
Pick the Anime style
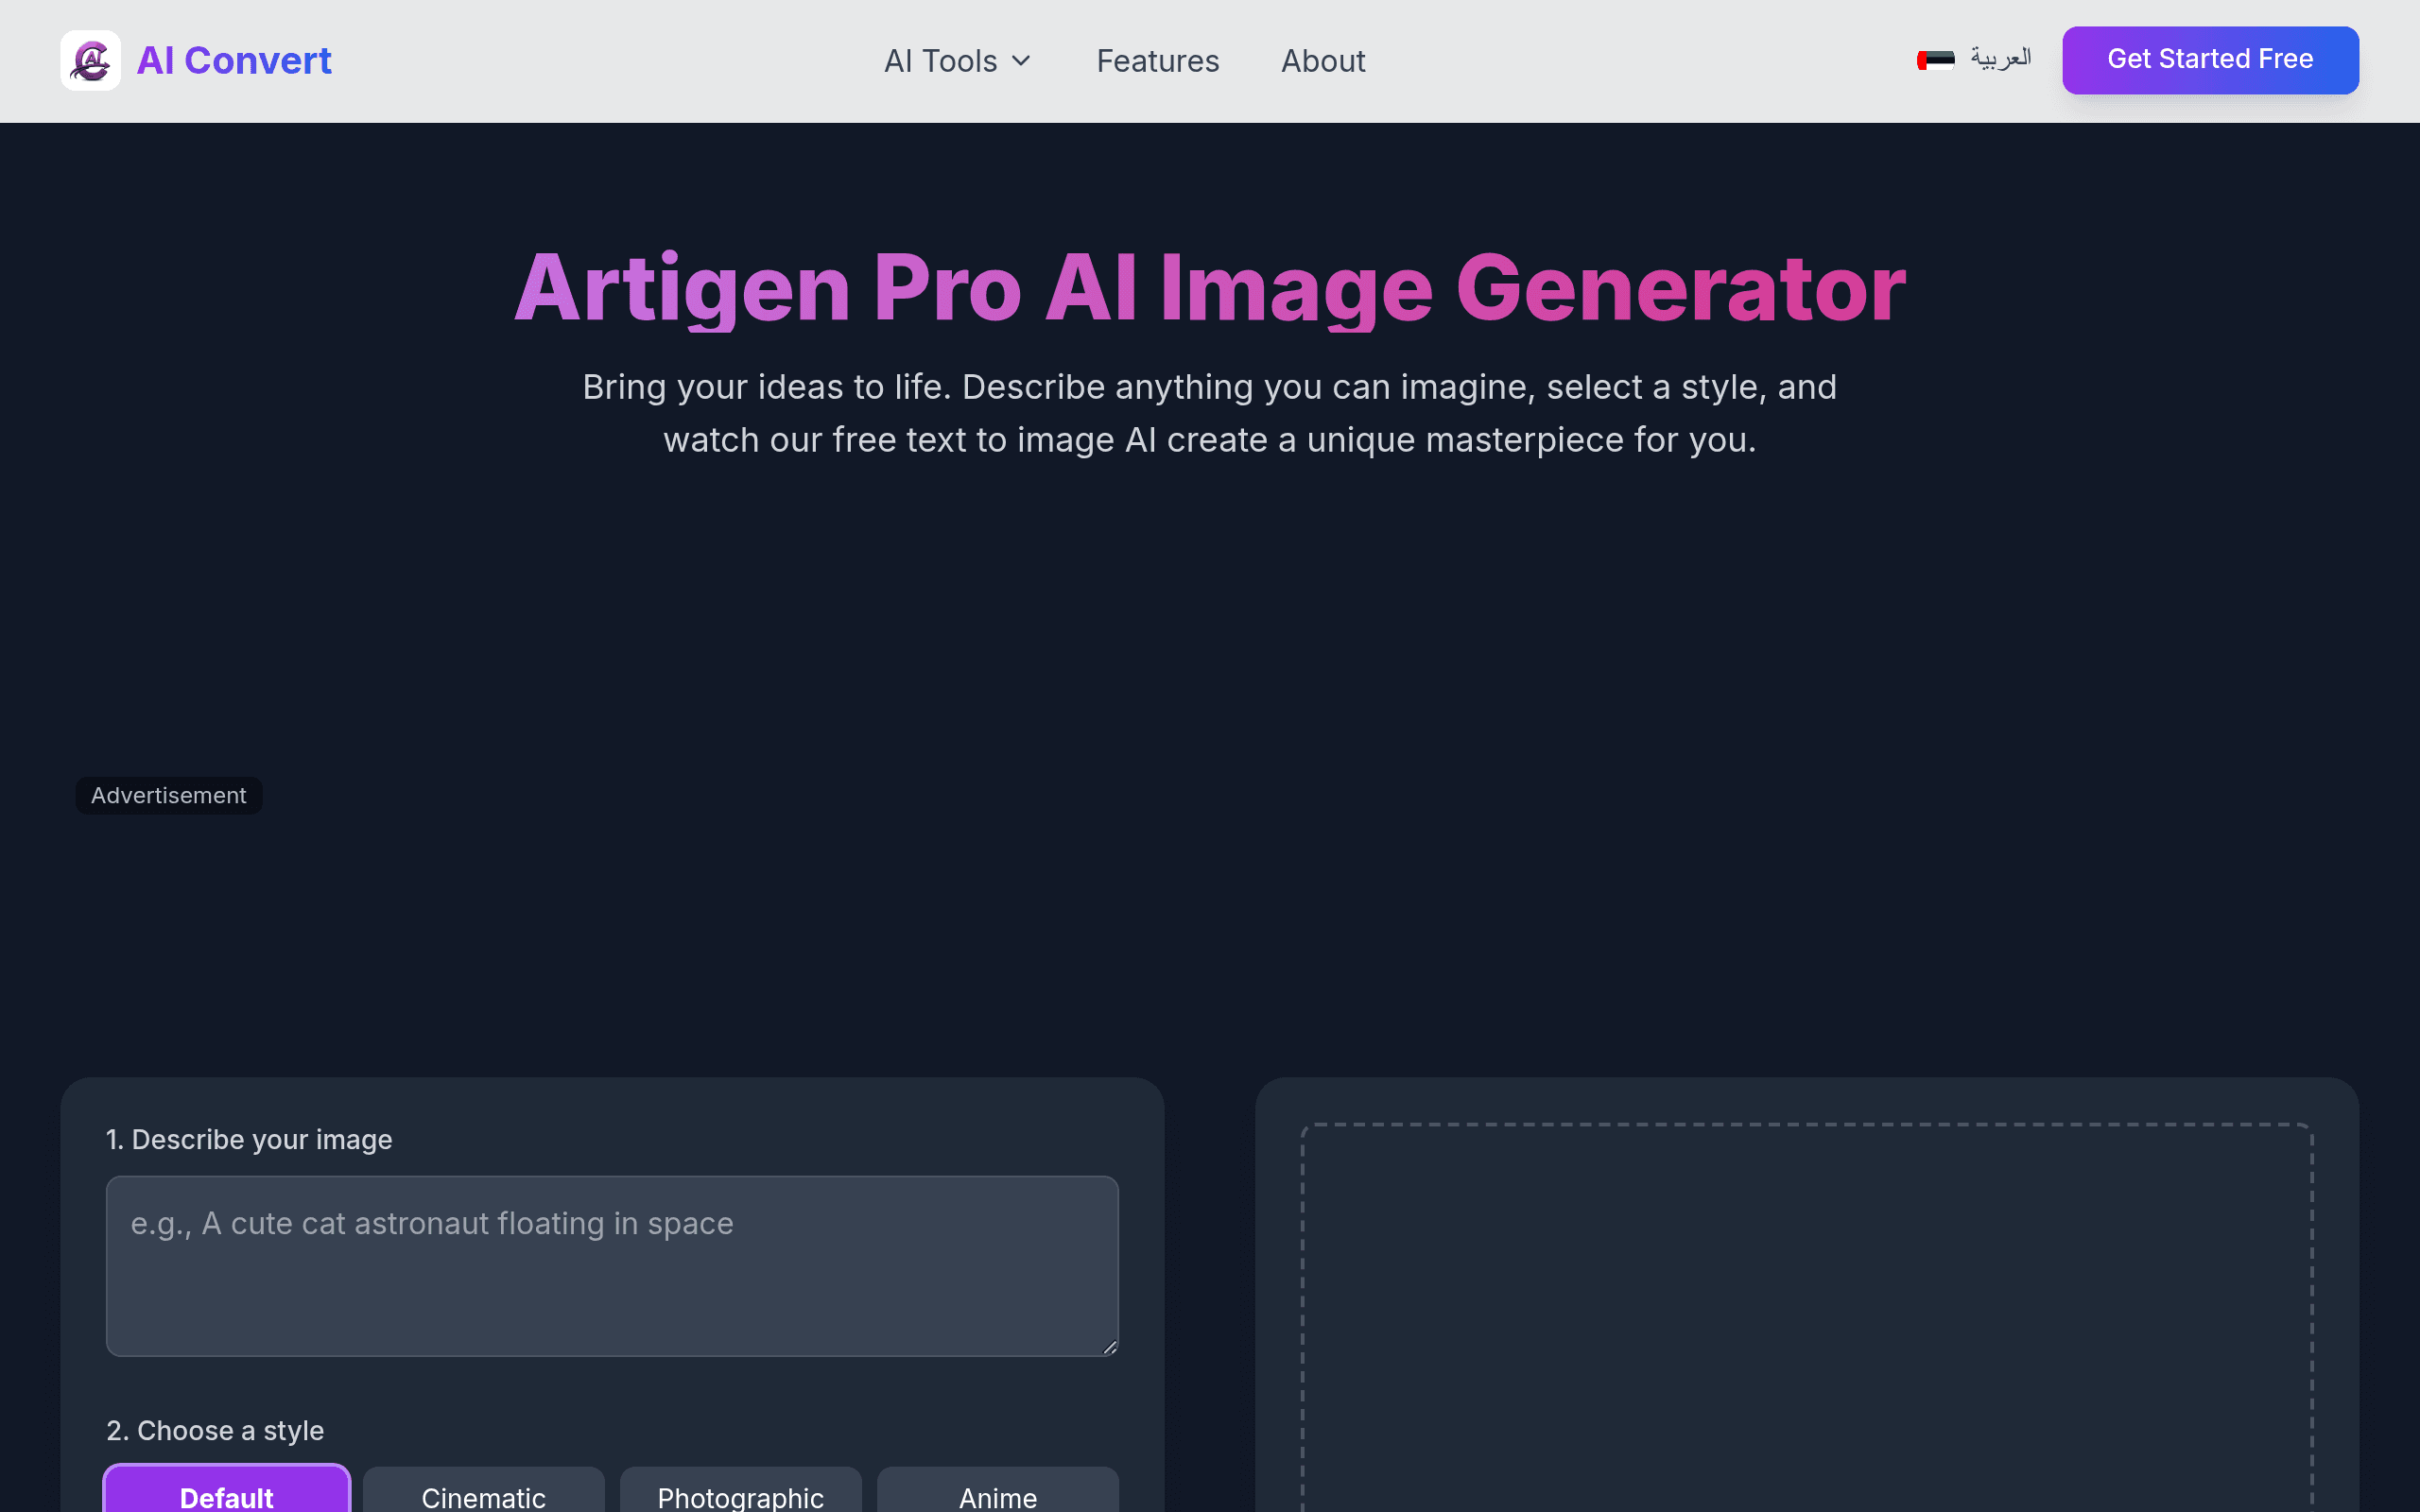[x=998, y=1490]
